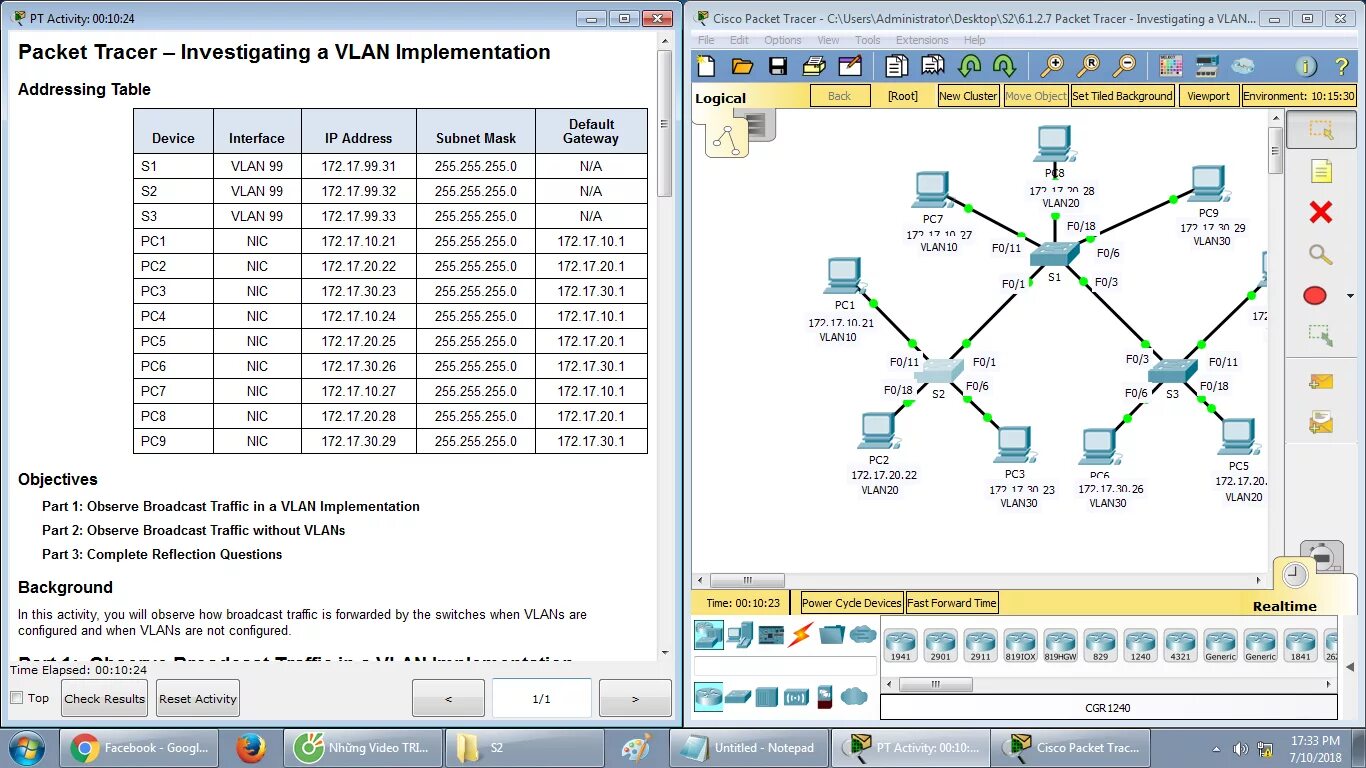The image size is (1366, 768).
Task: Click the Copy icon in the toolbar
Action: (x=897, y=66)
